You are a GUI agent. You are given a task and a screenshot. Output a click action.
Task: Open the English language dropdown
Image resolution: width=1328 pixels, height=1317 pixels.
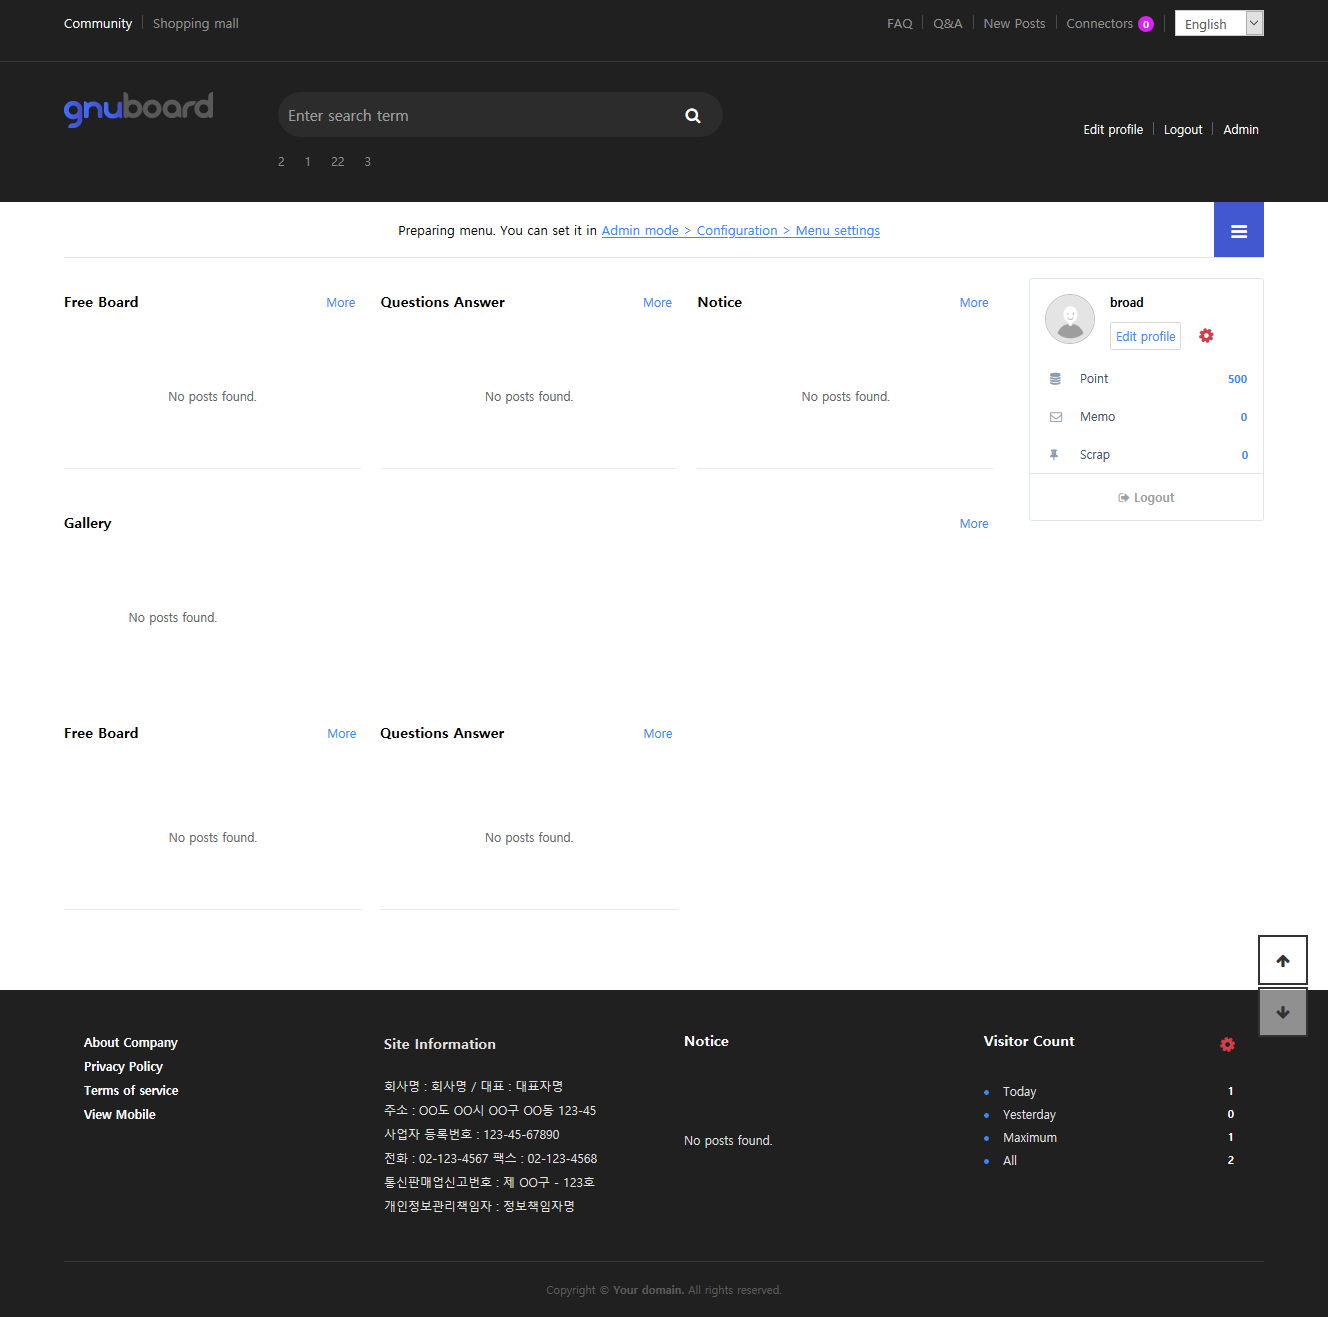click(1218, 24)
